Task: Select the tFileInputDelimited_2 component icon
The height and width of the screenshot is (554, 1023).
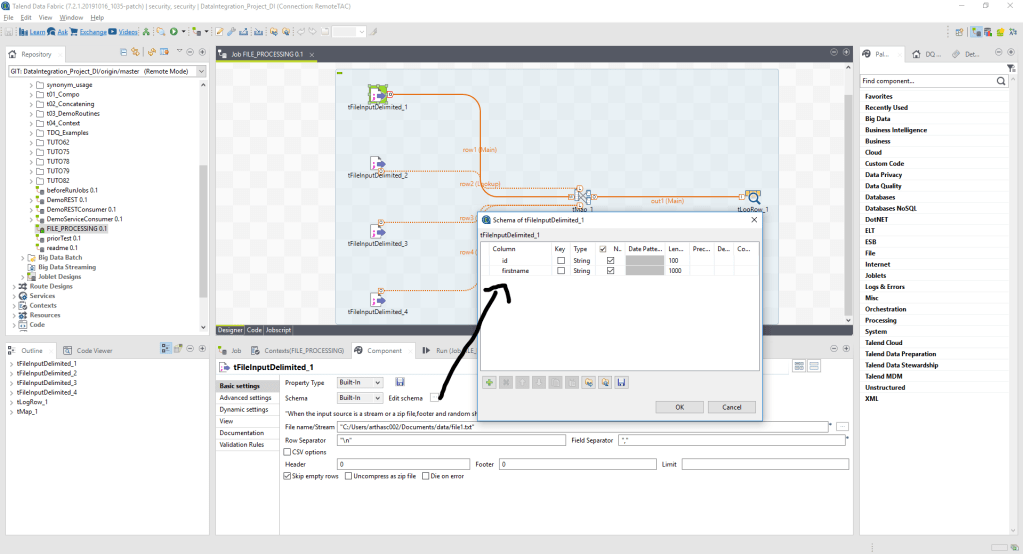Action: click(x=377, y=163)
